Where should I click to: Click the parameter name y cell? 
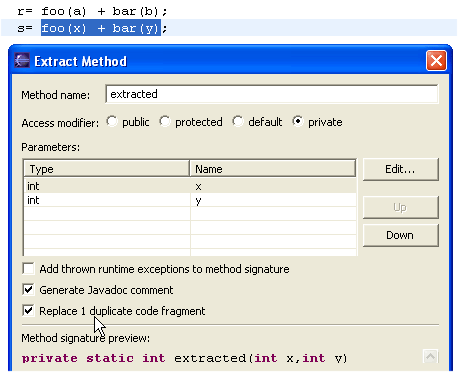[x=273, y=200]
